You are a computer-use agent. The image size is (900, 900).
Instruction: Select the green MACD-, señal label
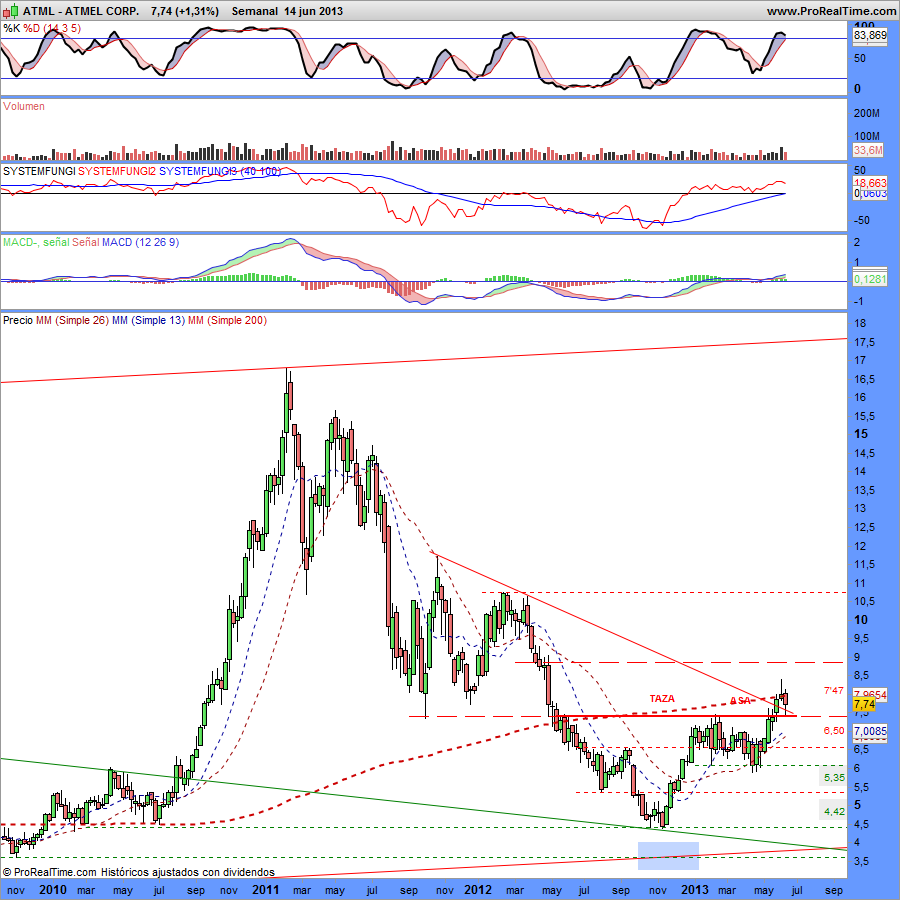pos(36,242)
